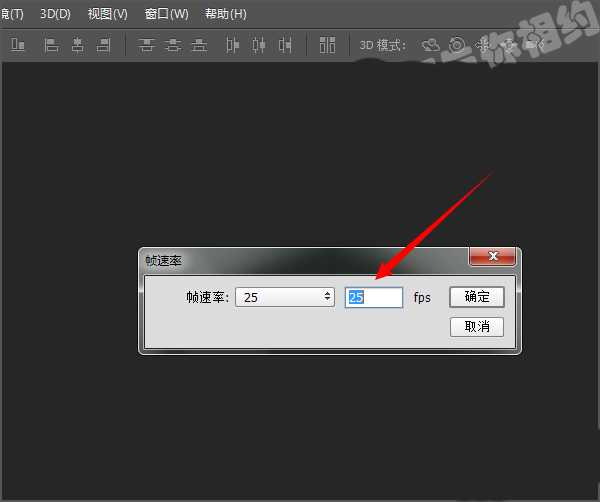Select the 3D roll mode icon

click(457, 45)
